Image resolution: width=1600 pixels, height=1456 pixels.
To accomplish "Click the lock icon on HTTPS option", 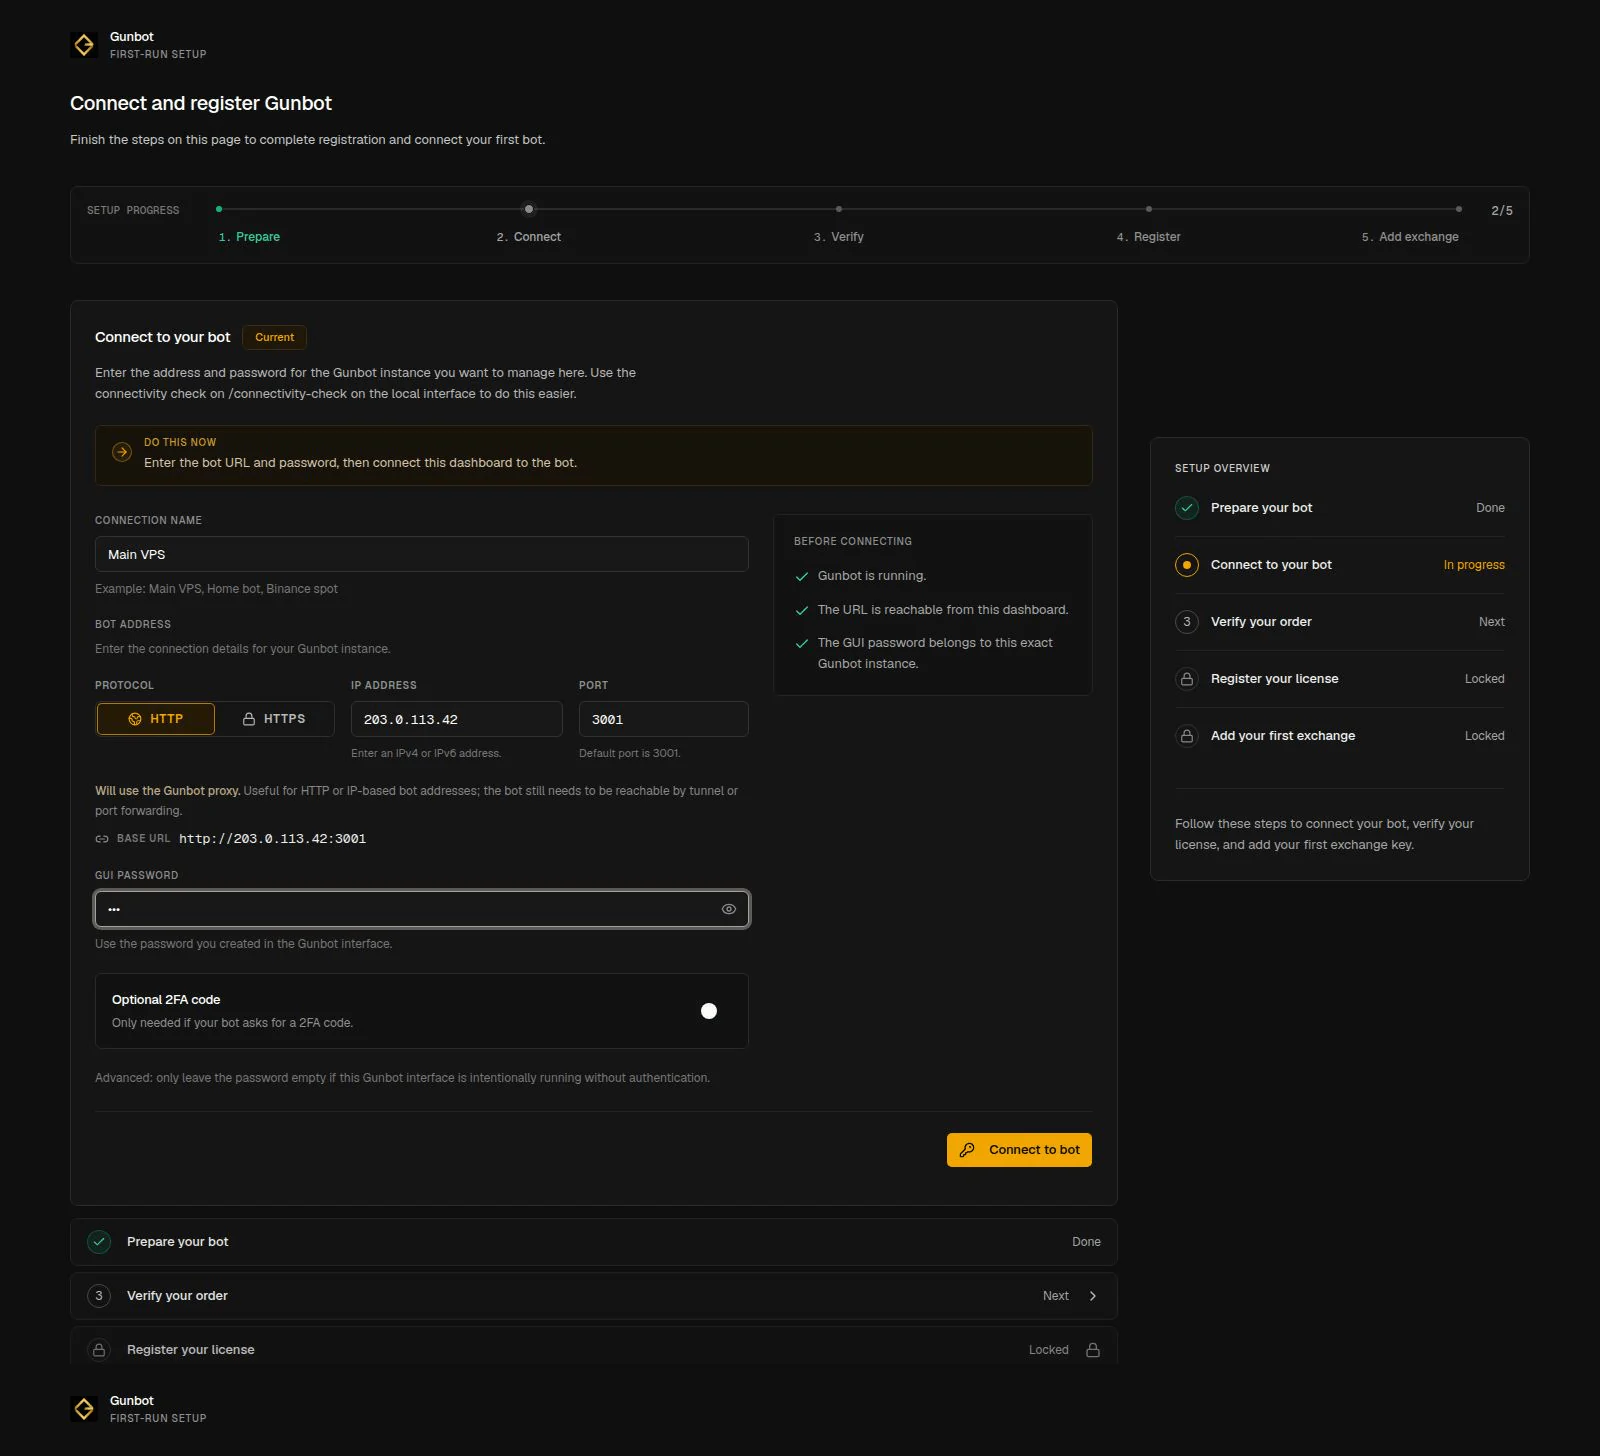I will coord(249,719).
